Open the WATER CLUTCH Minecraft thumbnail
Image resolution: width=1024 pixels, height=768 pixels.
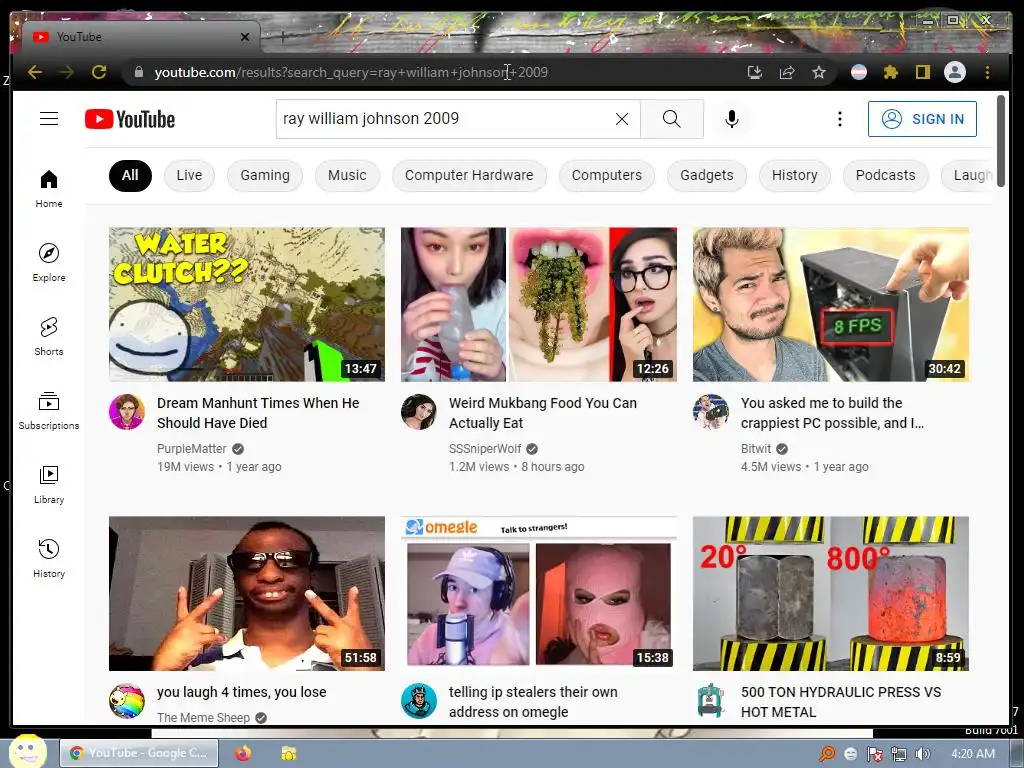[247, 304]
